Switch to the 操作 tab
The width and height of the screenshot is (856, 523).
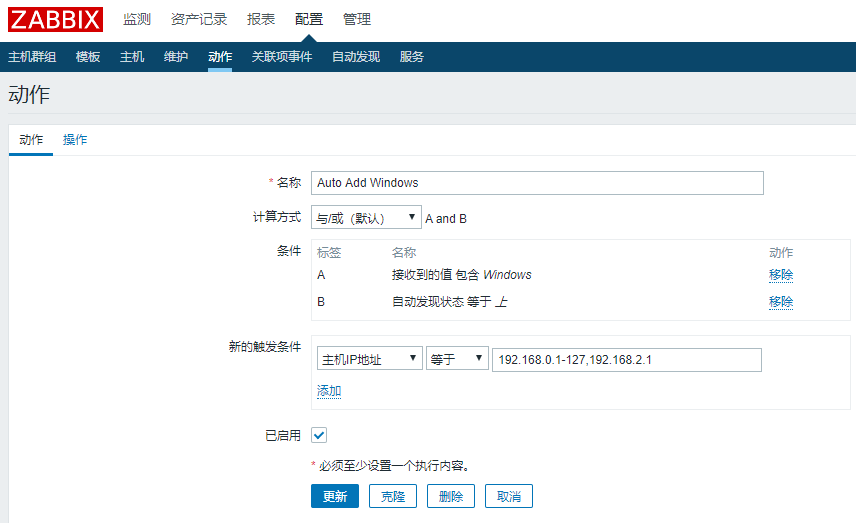pyautogui.click(x=75, y=140)
